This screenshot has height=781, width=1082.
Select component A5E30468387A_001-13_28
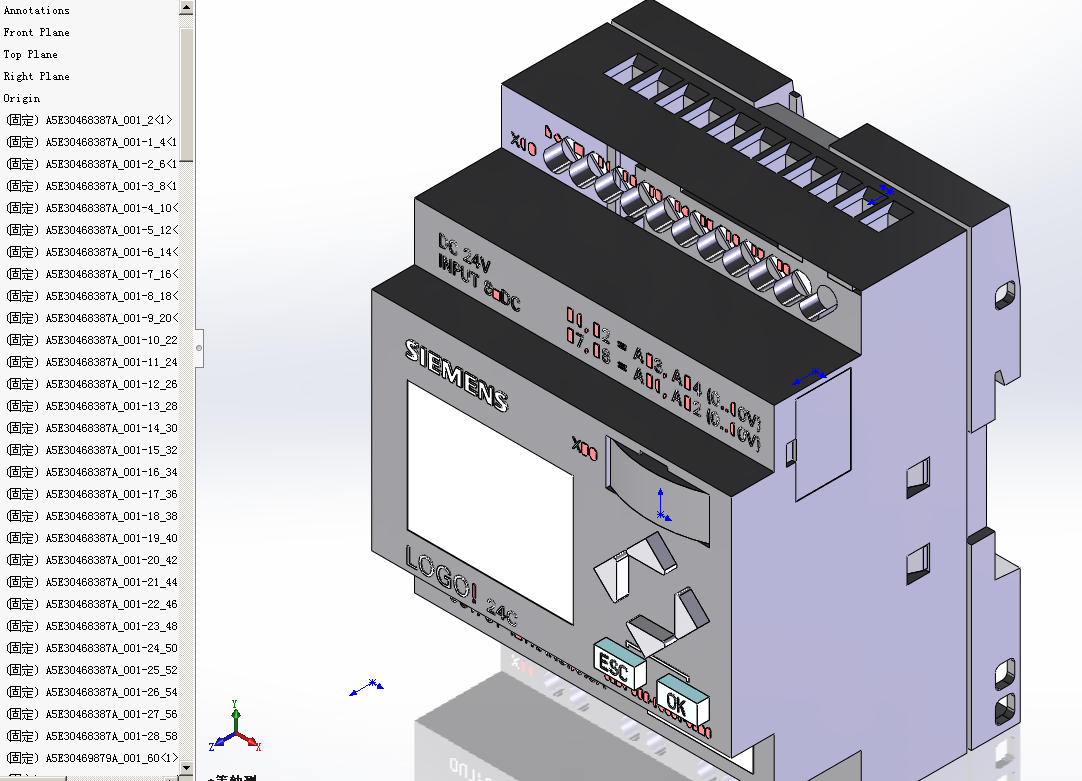(91, 406)
